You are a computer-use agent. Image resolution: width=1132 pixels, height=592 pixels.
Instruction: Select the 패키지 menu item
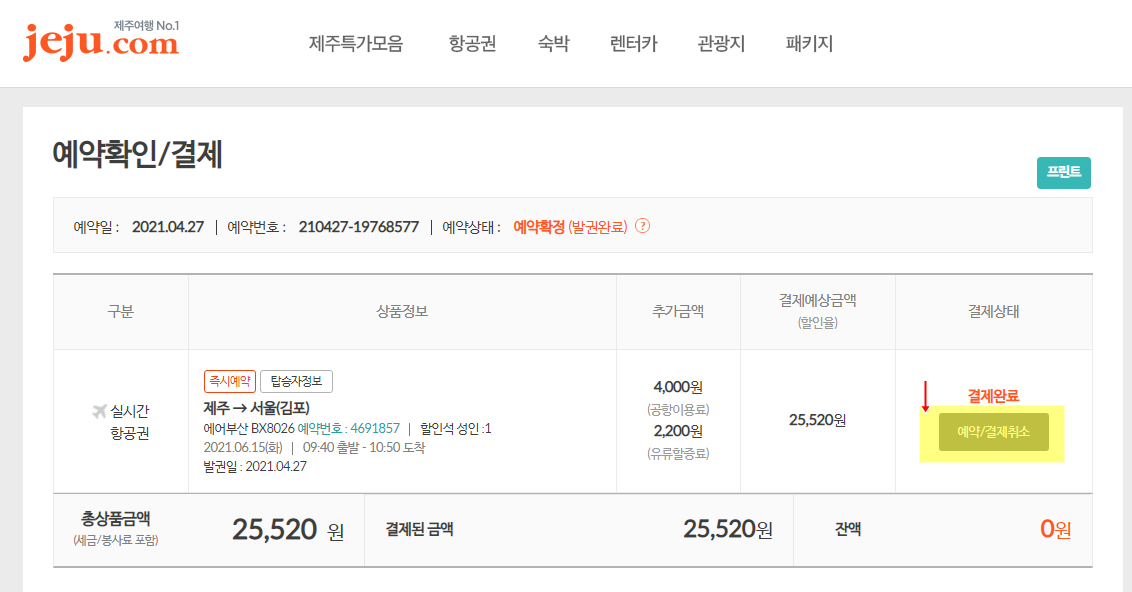tap(809, 43)
